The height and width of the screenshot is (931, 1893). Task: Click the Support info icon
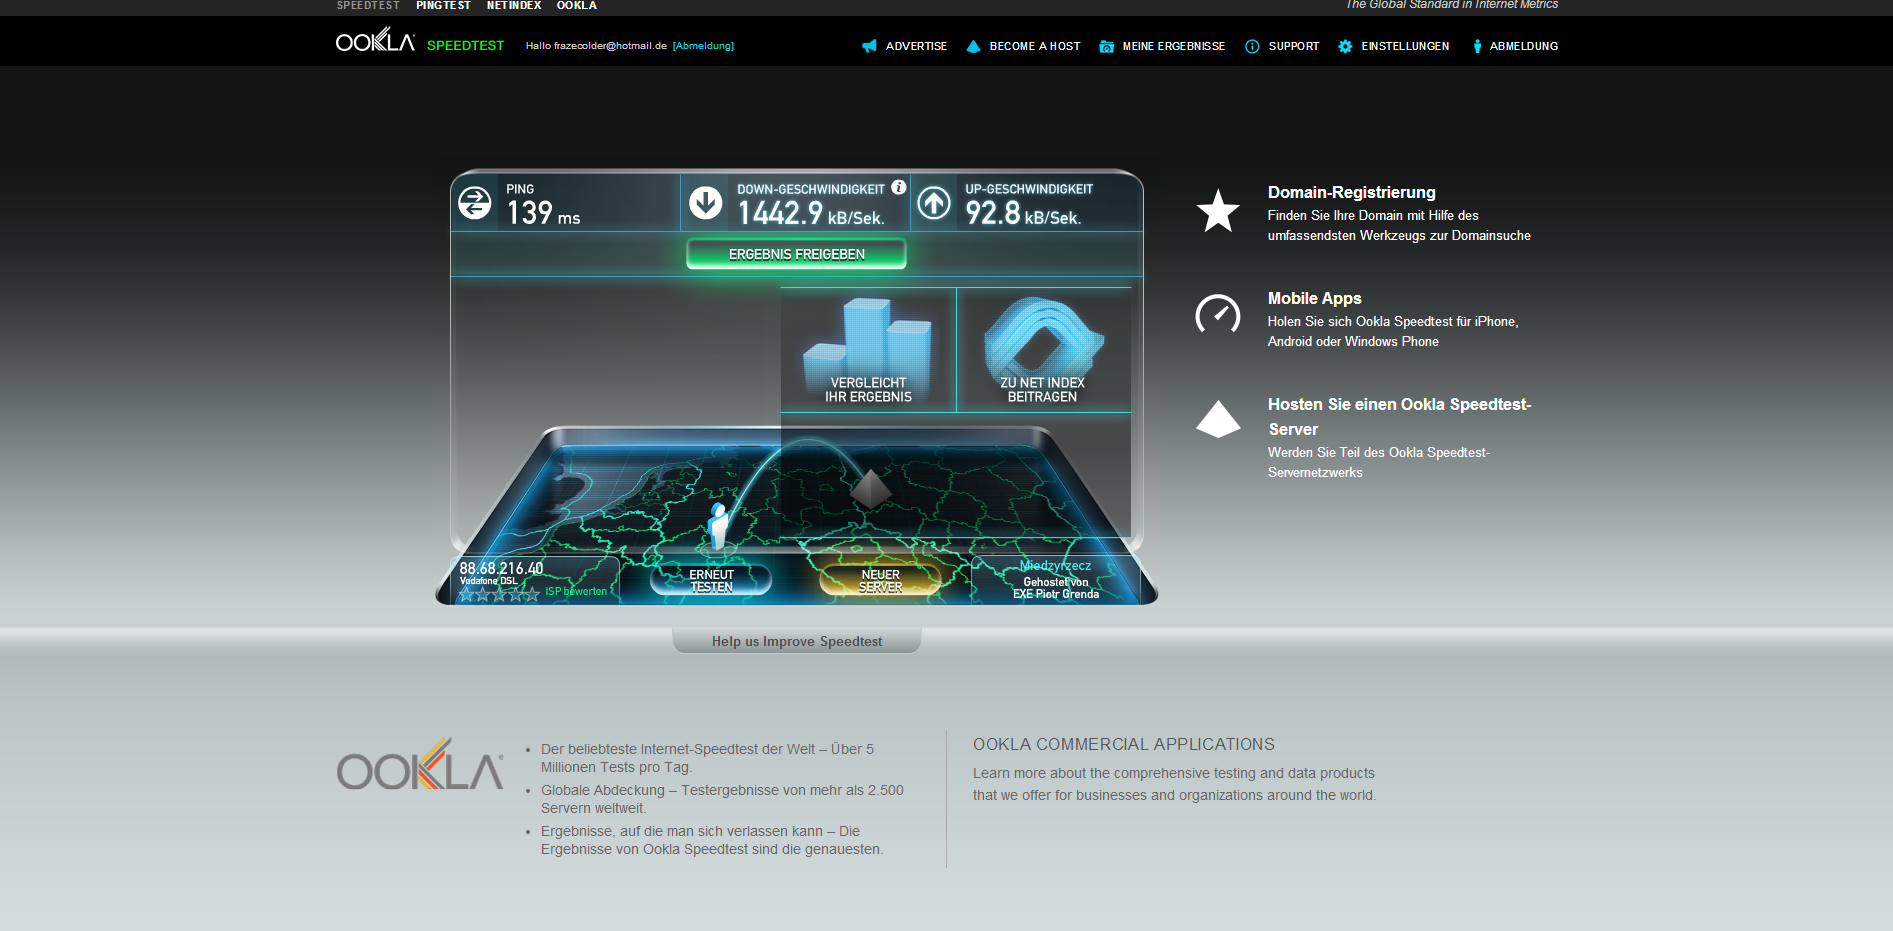[x=1252, y=46]
